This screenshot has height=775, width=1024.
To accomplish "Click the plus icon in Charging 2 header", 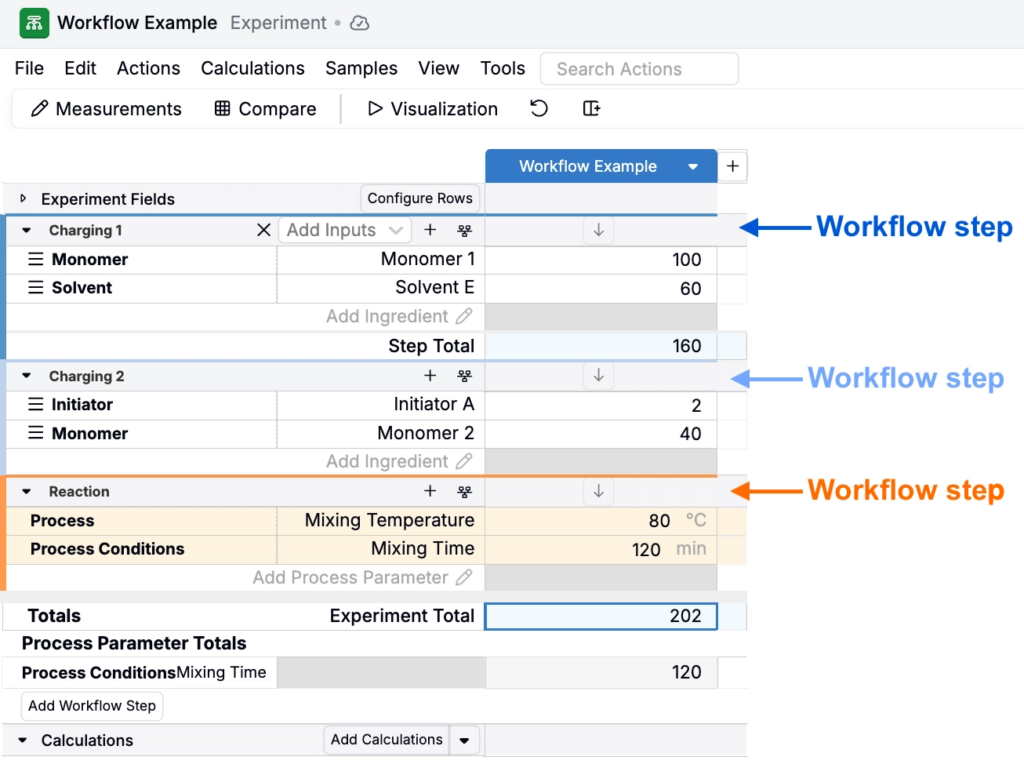I will (430, 375).
